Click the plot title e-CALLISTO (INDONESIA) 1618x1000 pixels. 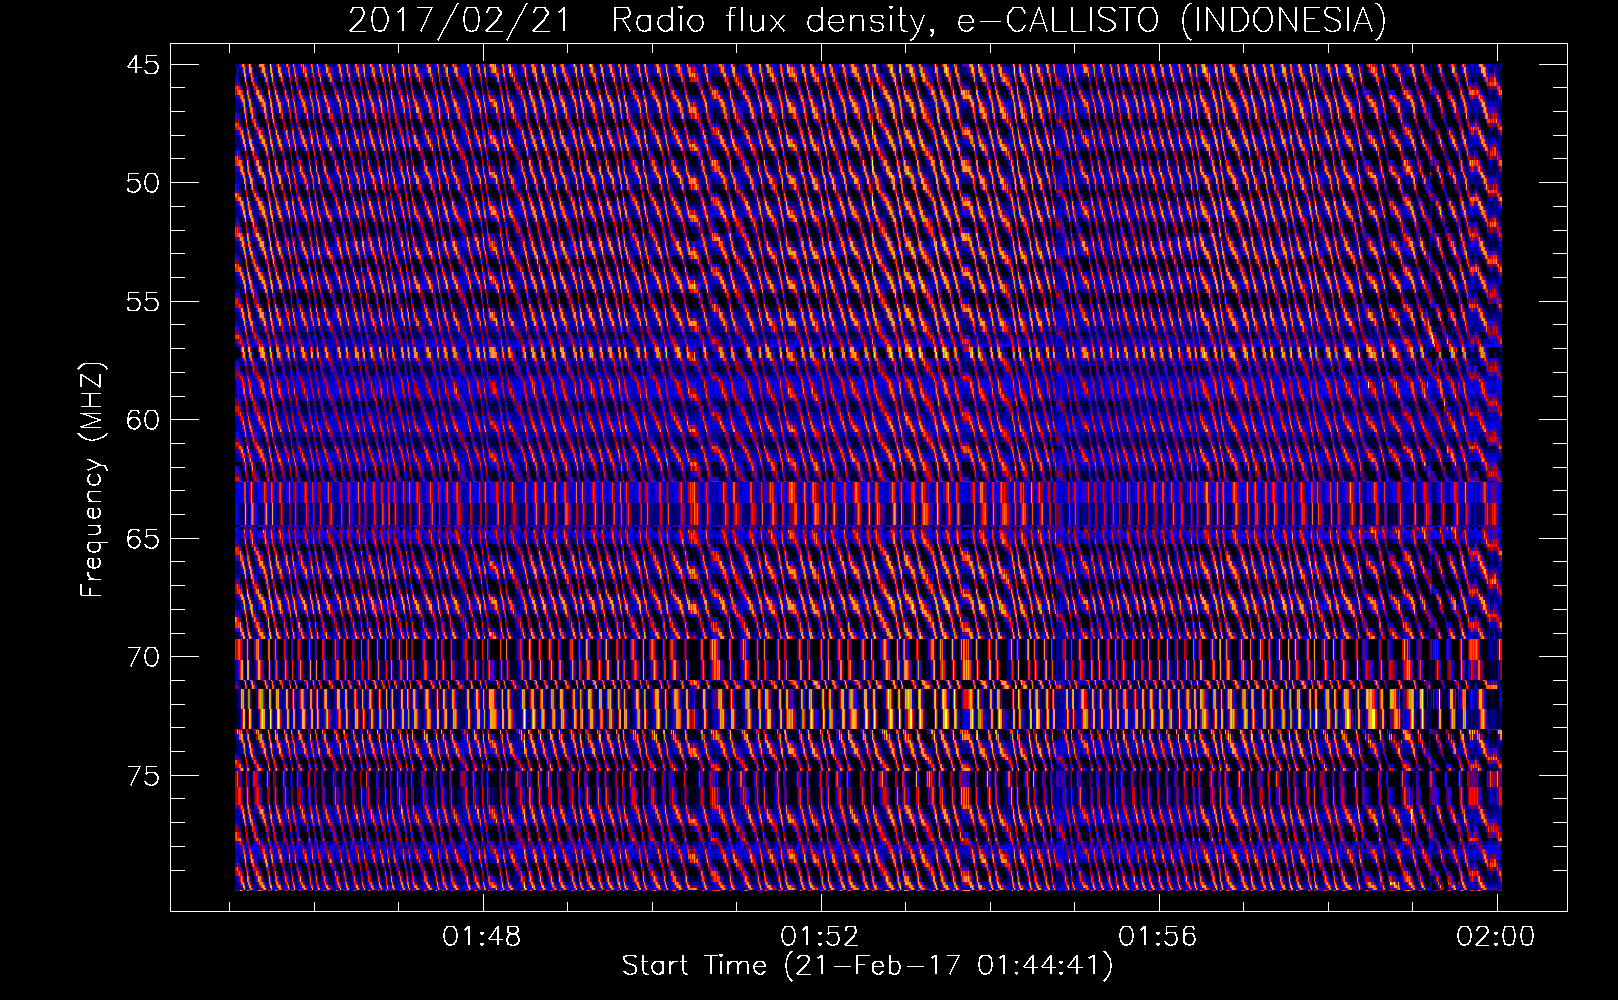pos(867,20)
